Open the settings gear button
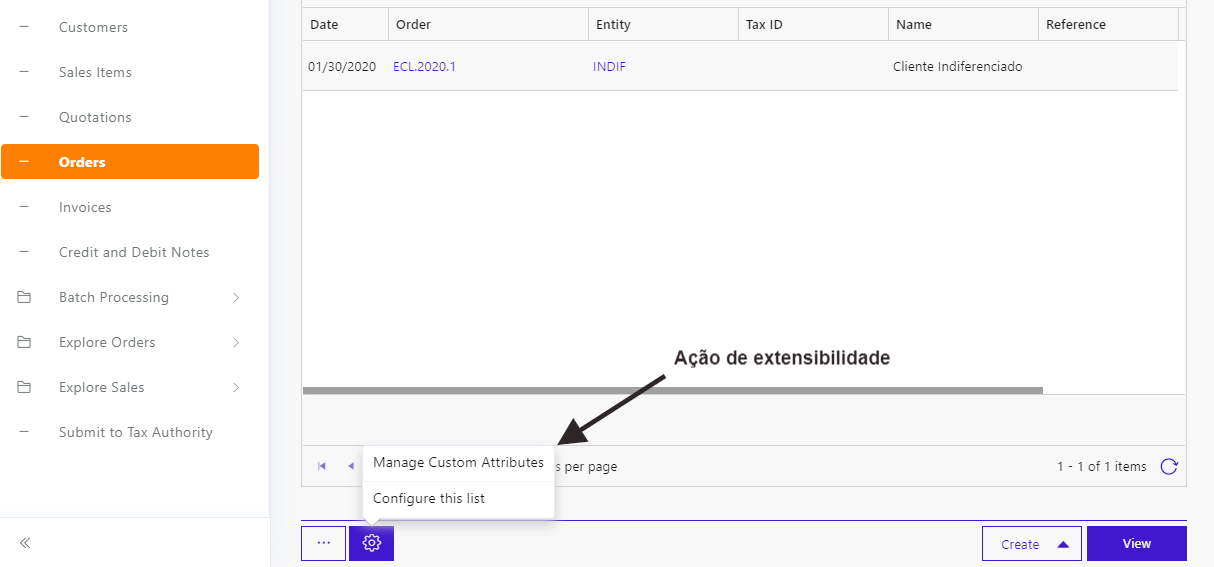Screen dimensions: 1214x567 click(371, 543)
